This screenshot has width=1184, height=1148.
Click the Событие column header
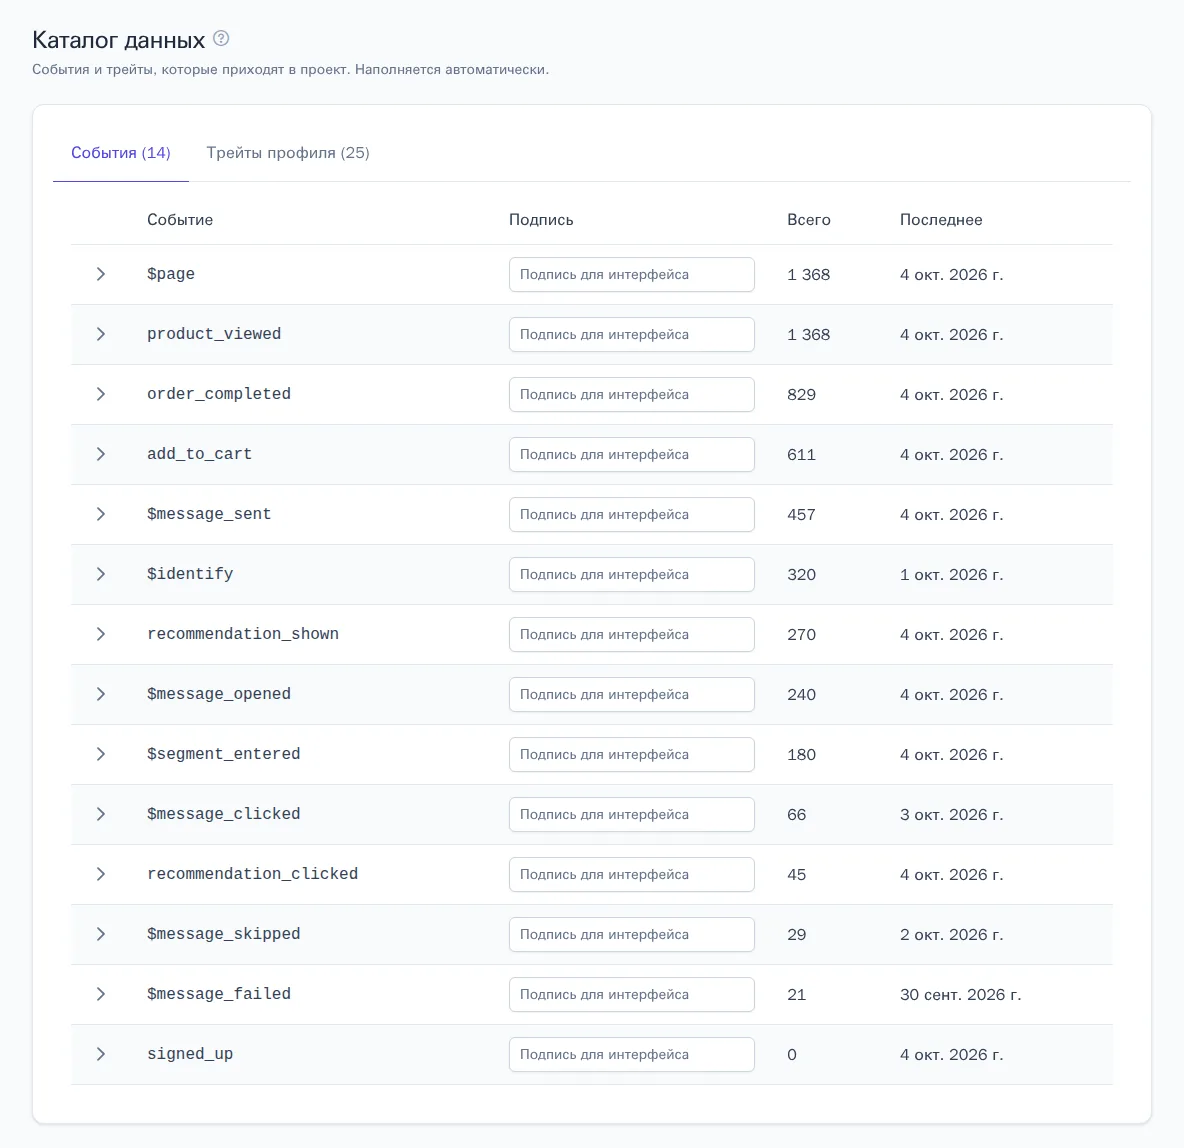click(x=180, y=220)
